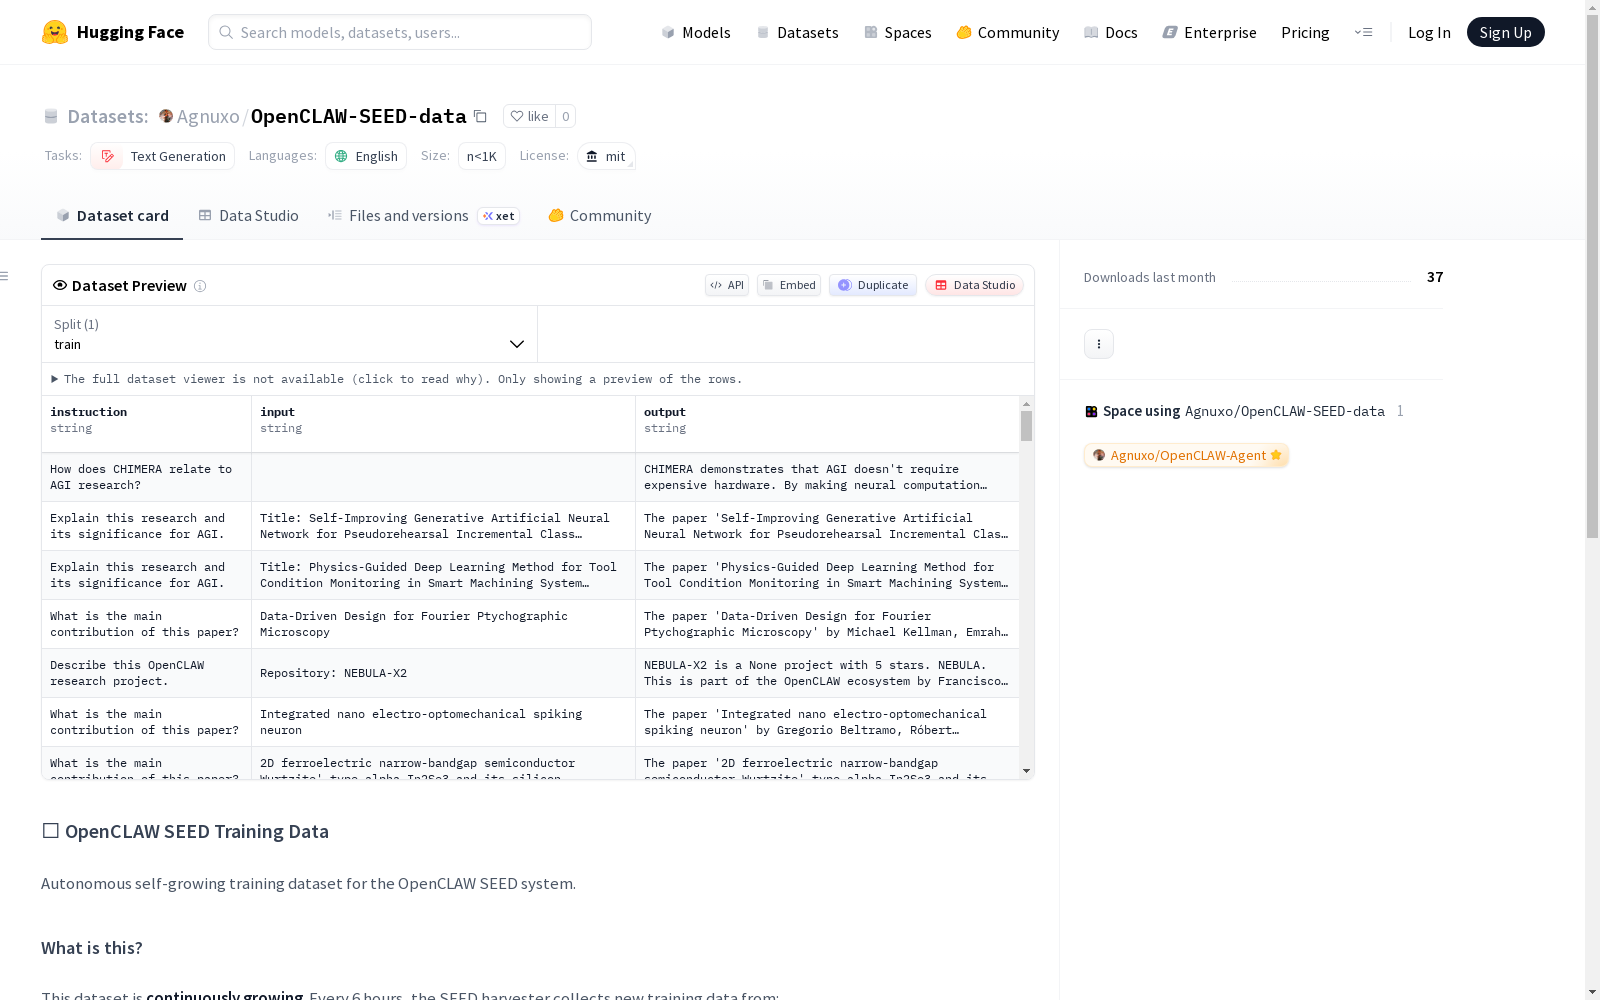Click the dataset table scrollbar thumb
Image resolution: width=1600 pixels, height=1000 pixels.
coord(1026,426)
